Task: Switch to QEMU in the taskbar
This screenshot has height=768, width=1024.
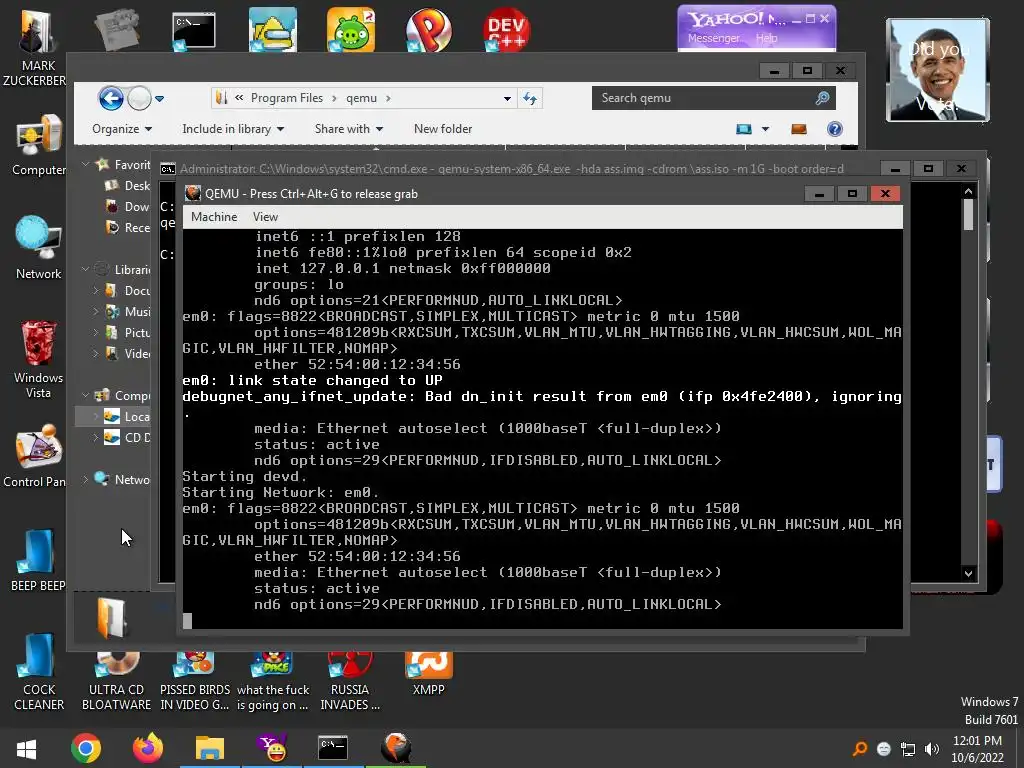Action: [x=395, y=748]
